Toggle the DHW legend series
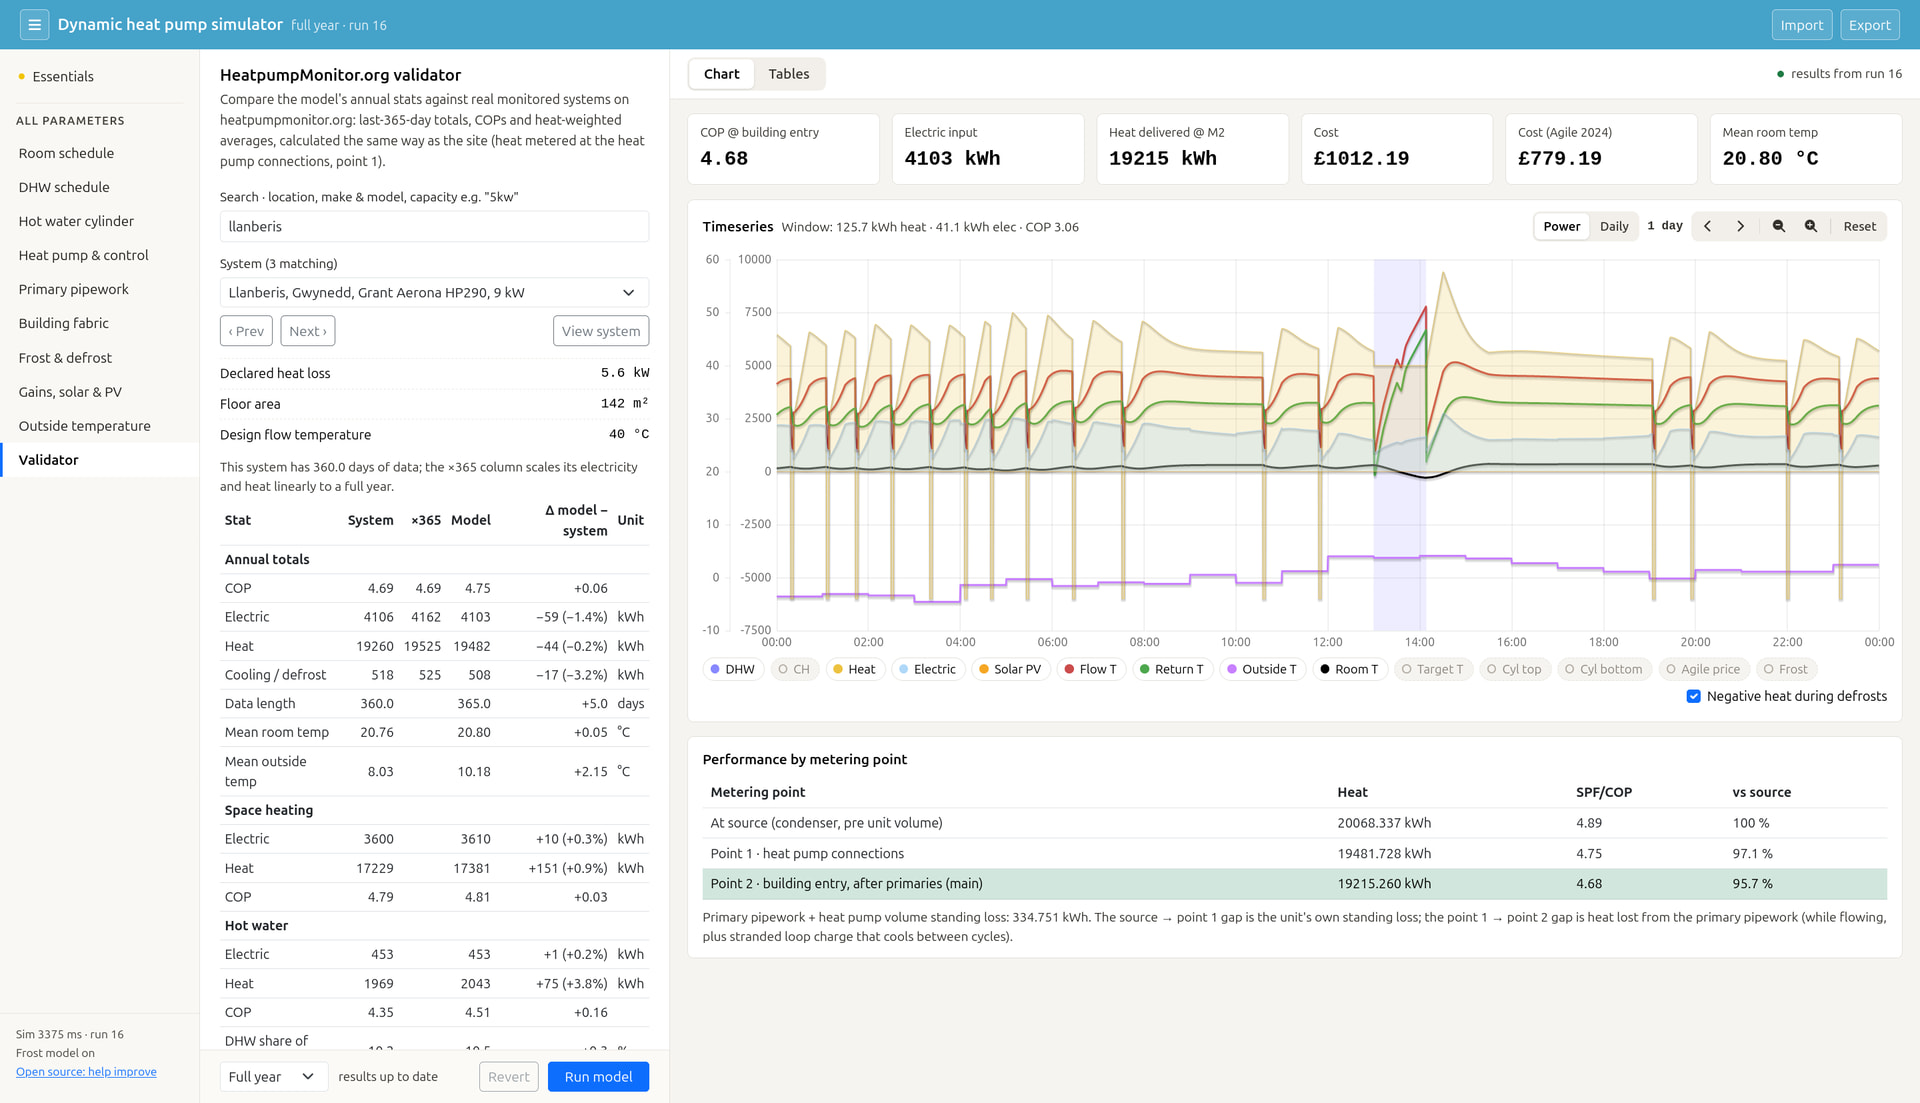 [x=733, y=670]
